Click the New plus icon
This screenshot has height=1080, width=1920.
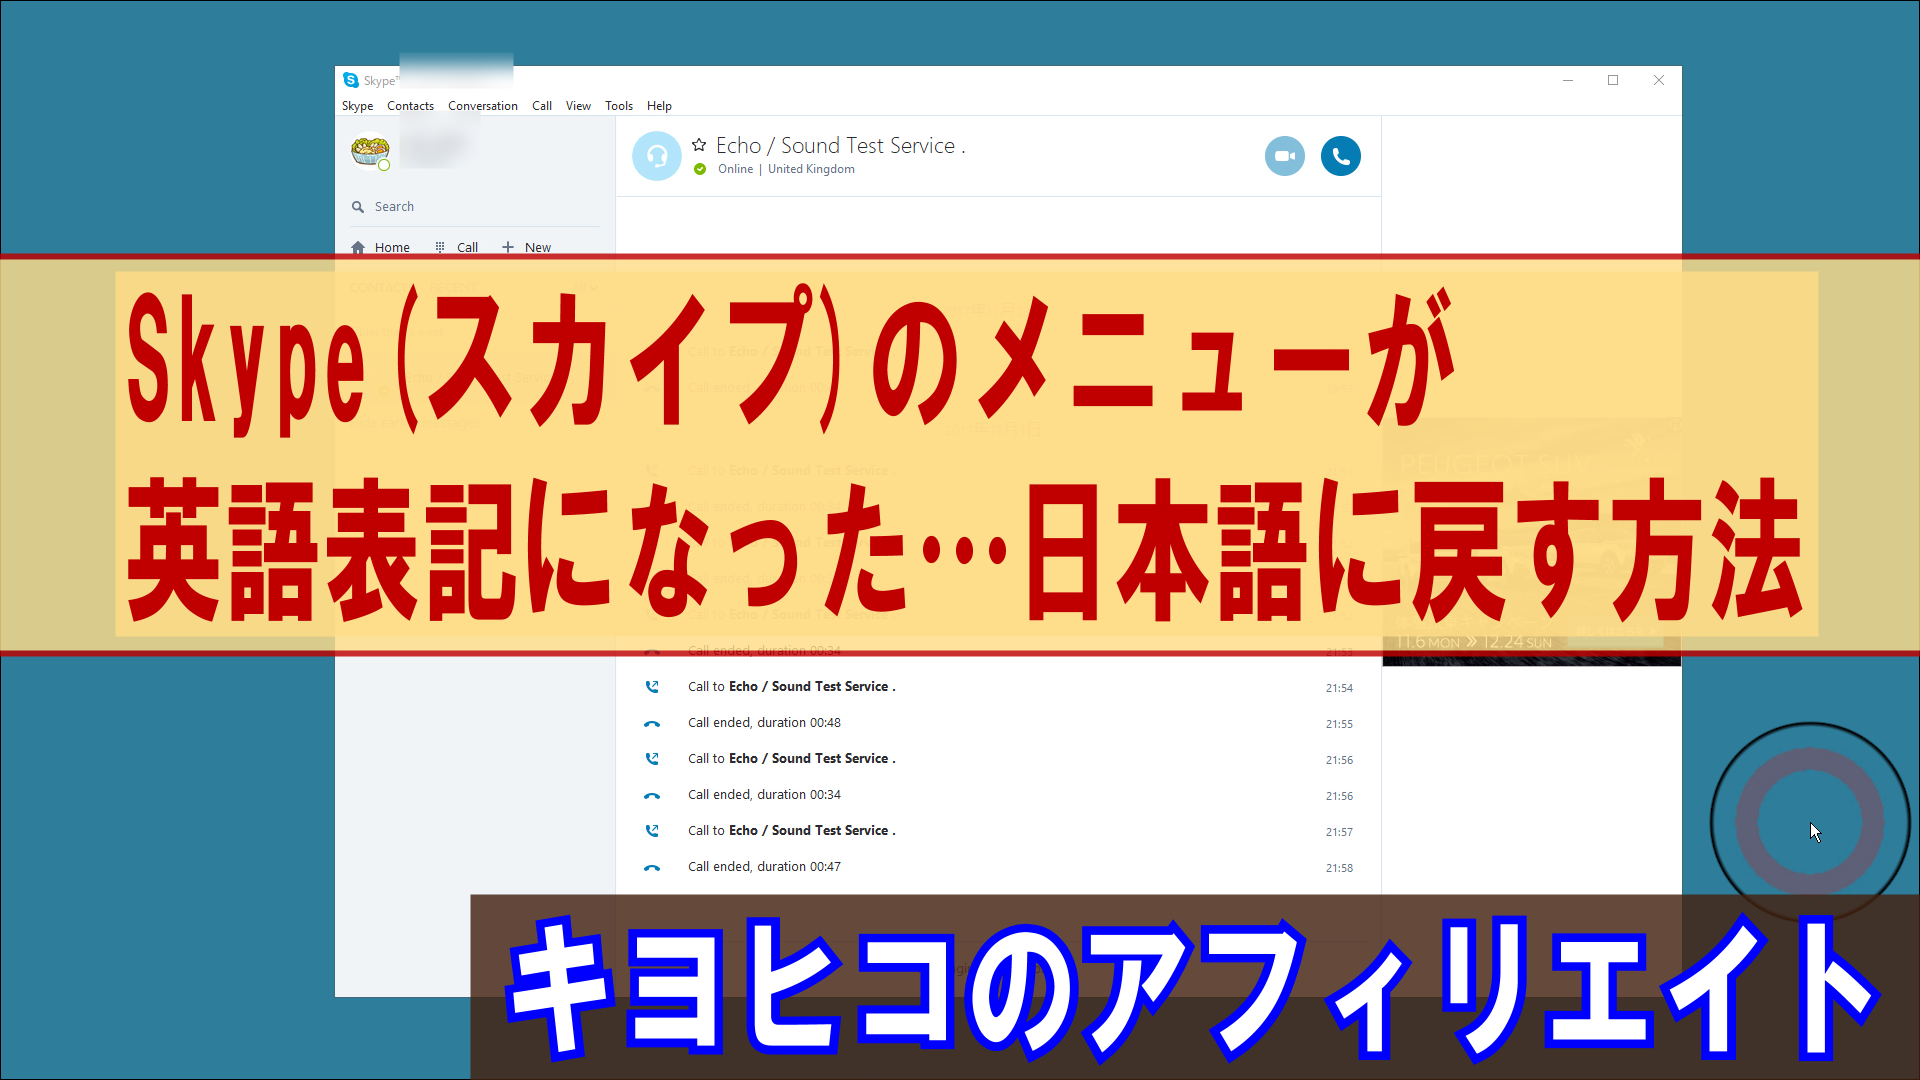(x=508, y=247)
